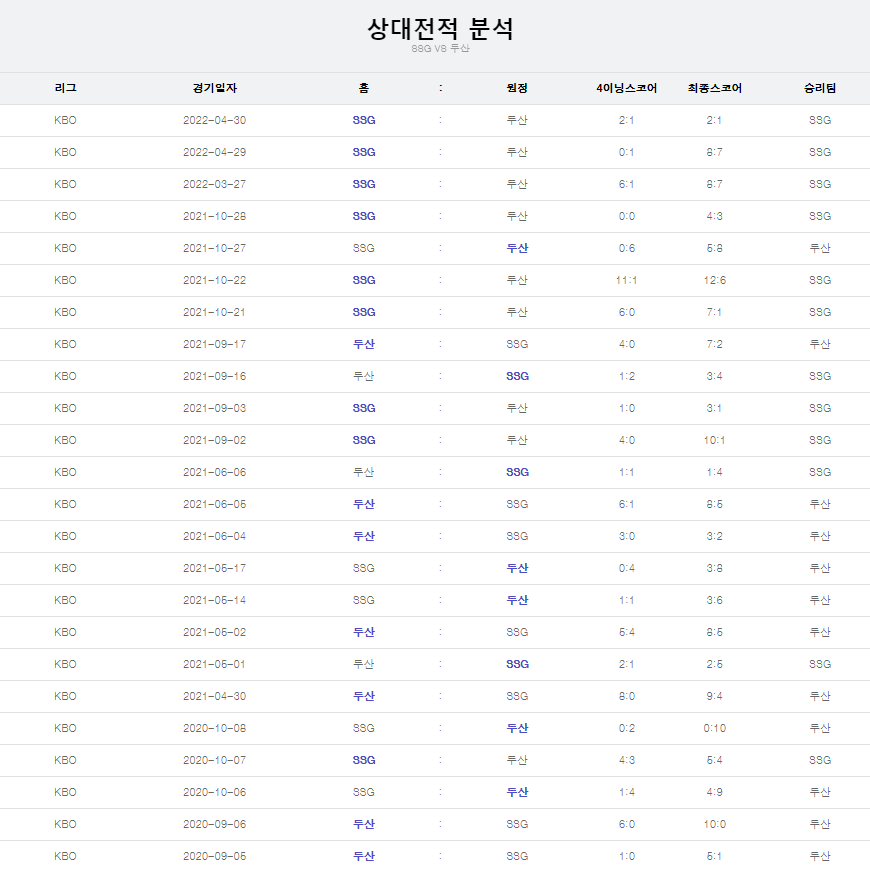Click final score '7:1' in the 2021-10-21 row
Screen dimensions: 870x869
point(715,312)
